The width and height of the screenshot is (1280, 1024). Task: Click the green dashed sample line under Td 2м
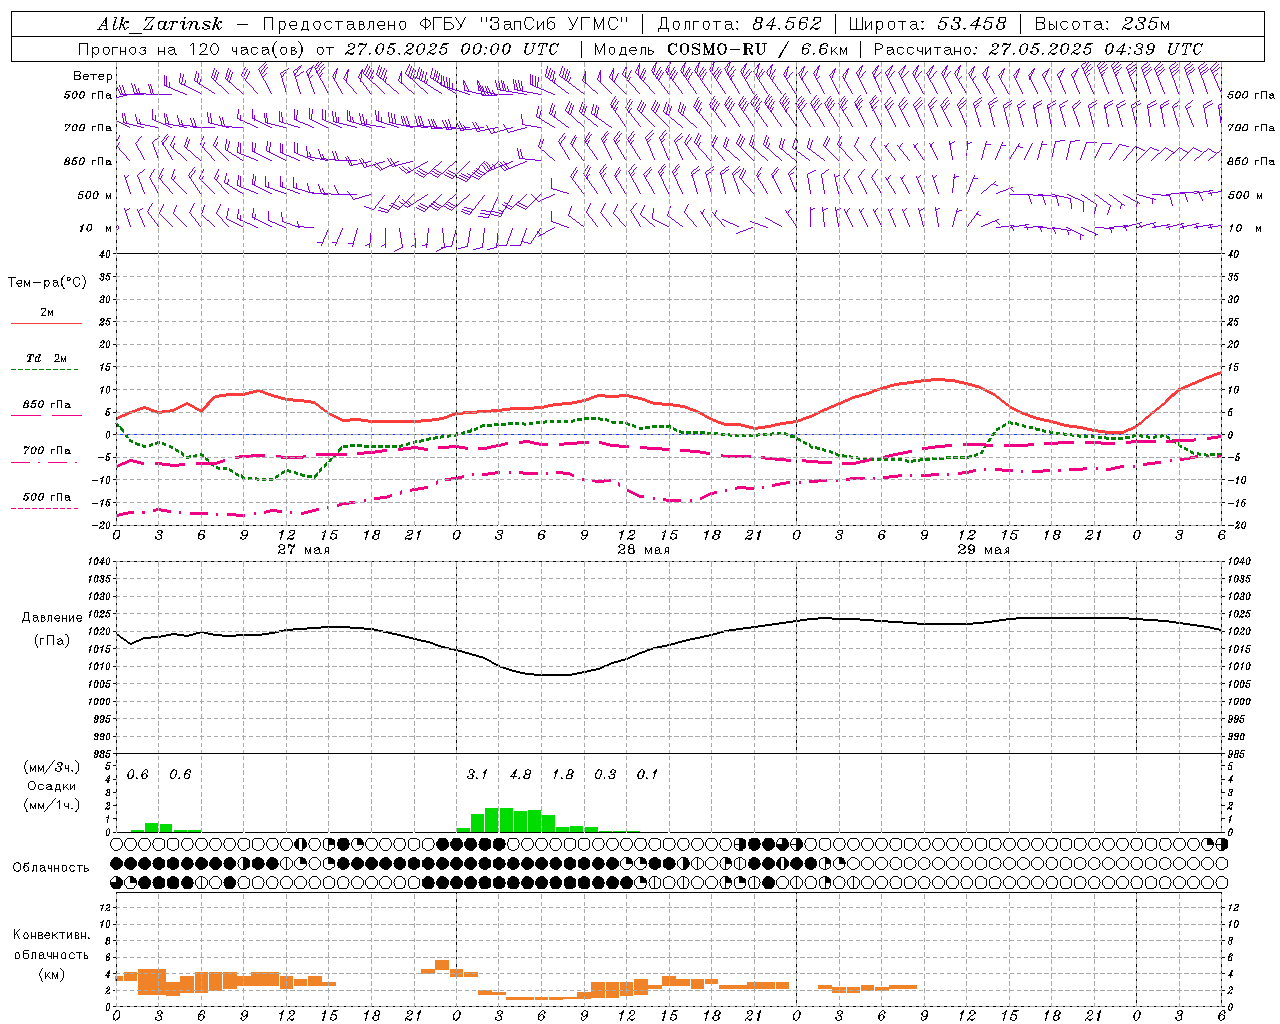click(x=46, y=370)
